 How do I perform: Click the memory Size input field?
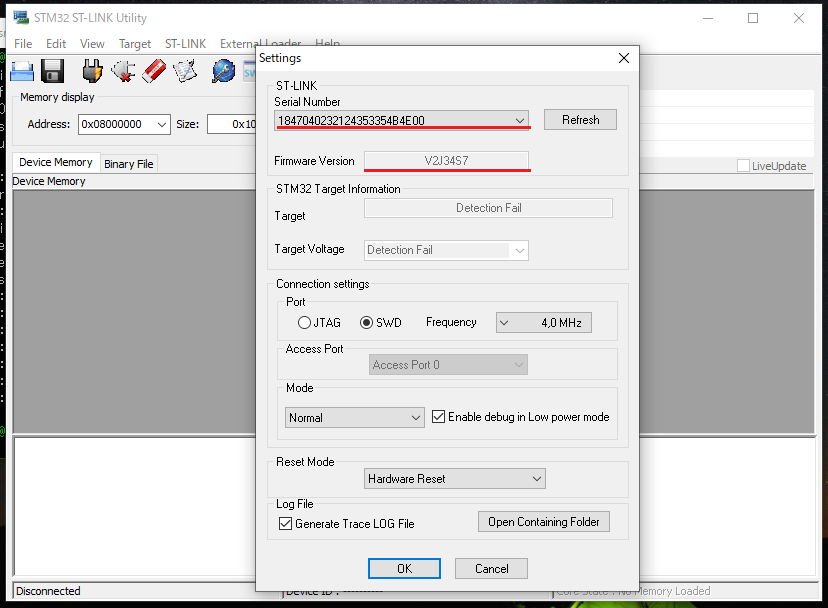(x=232, y=125)
